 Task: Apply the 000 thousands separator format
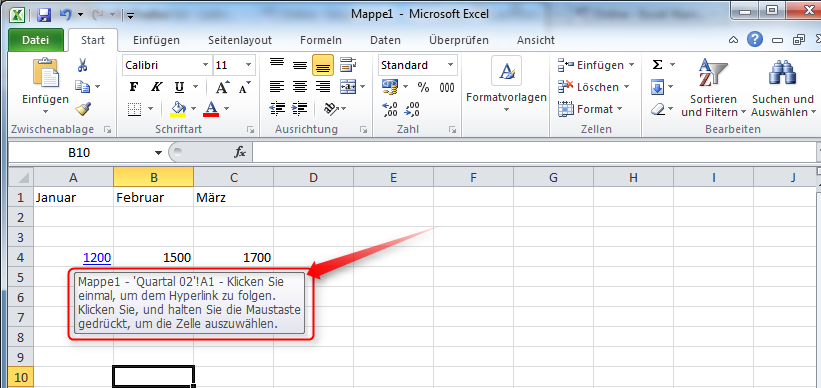(447, 87)
